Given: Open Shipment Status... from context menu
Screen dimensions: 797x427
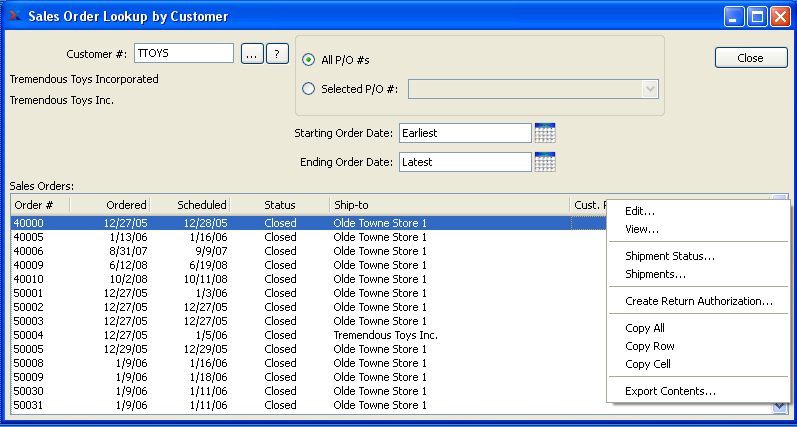Looking at the screenshot, I should coord(669,256).
